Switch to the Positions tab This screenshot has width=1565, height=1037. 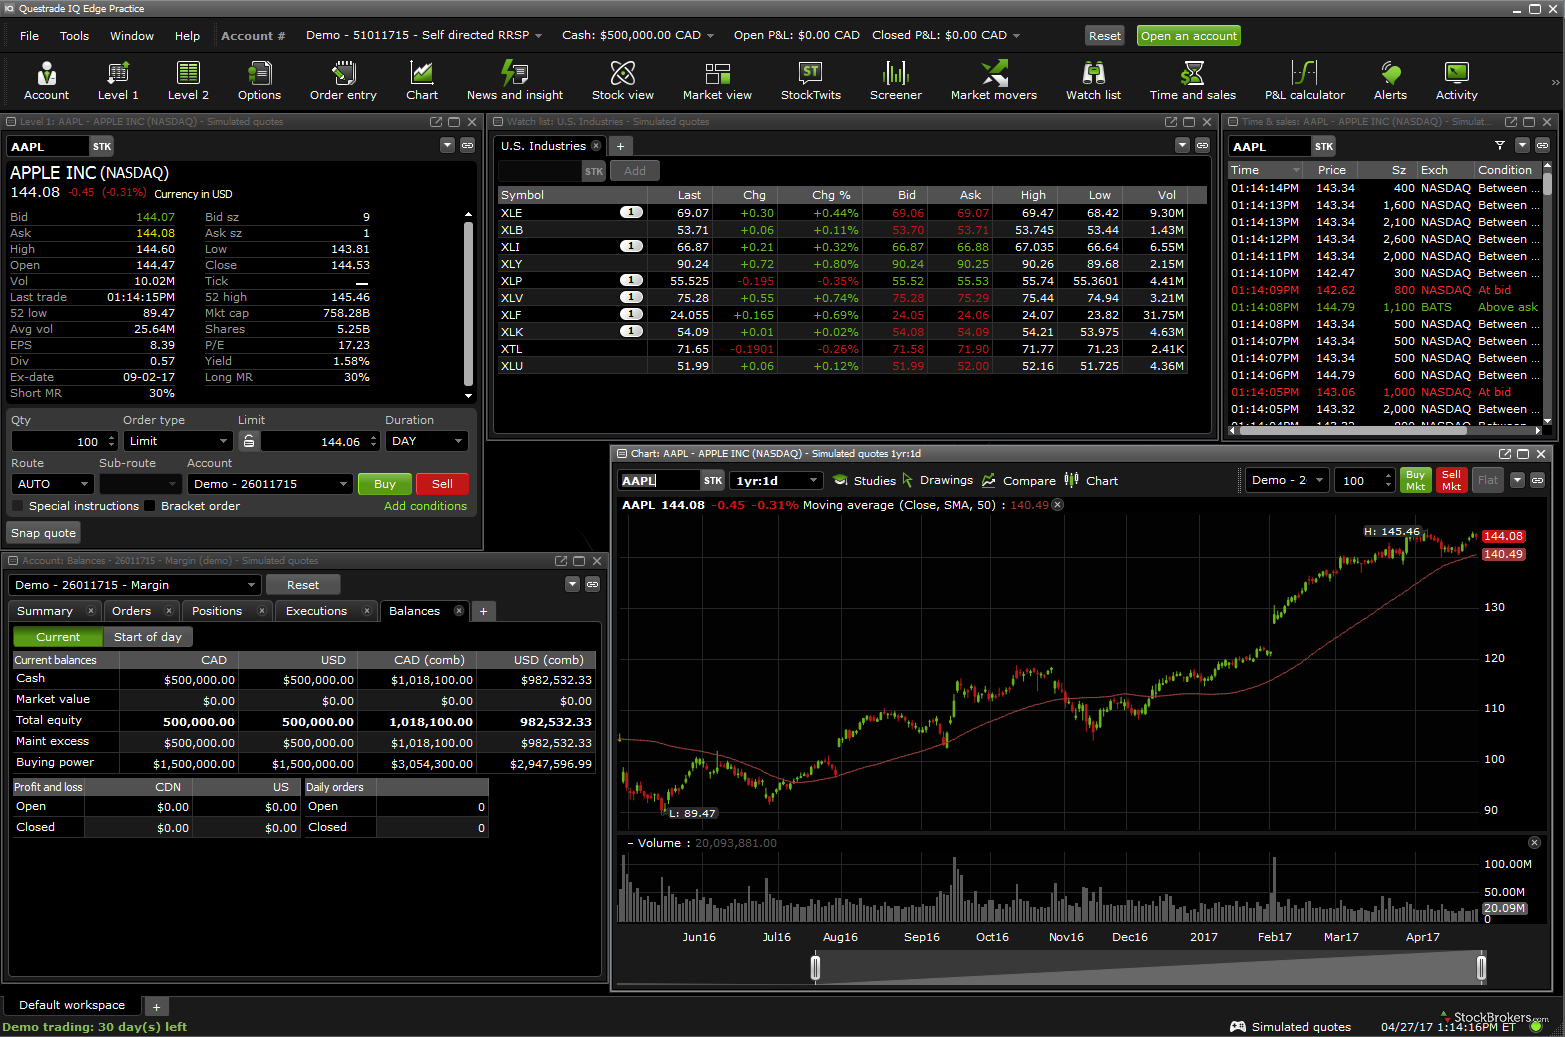[x=217, y=611]
